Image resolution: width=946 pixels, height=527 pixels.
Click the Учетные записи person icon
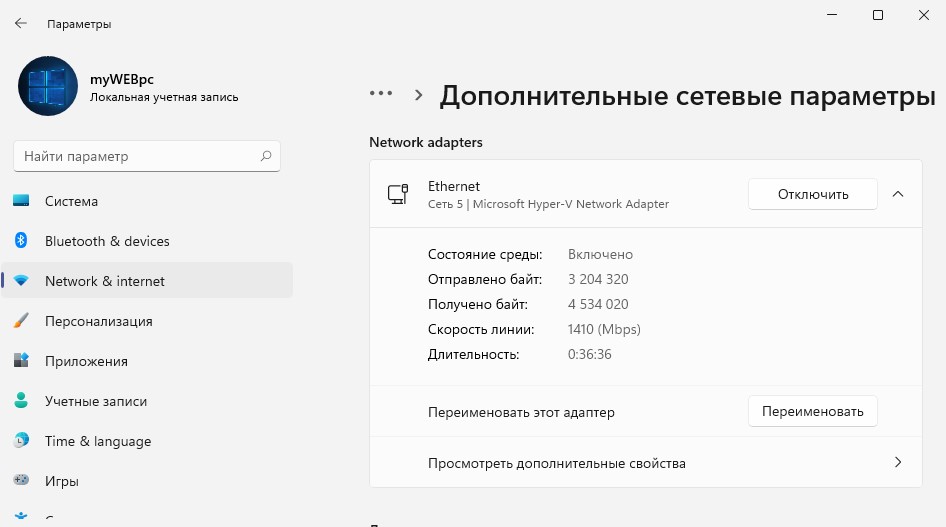coord(21,400)
